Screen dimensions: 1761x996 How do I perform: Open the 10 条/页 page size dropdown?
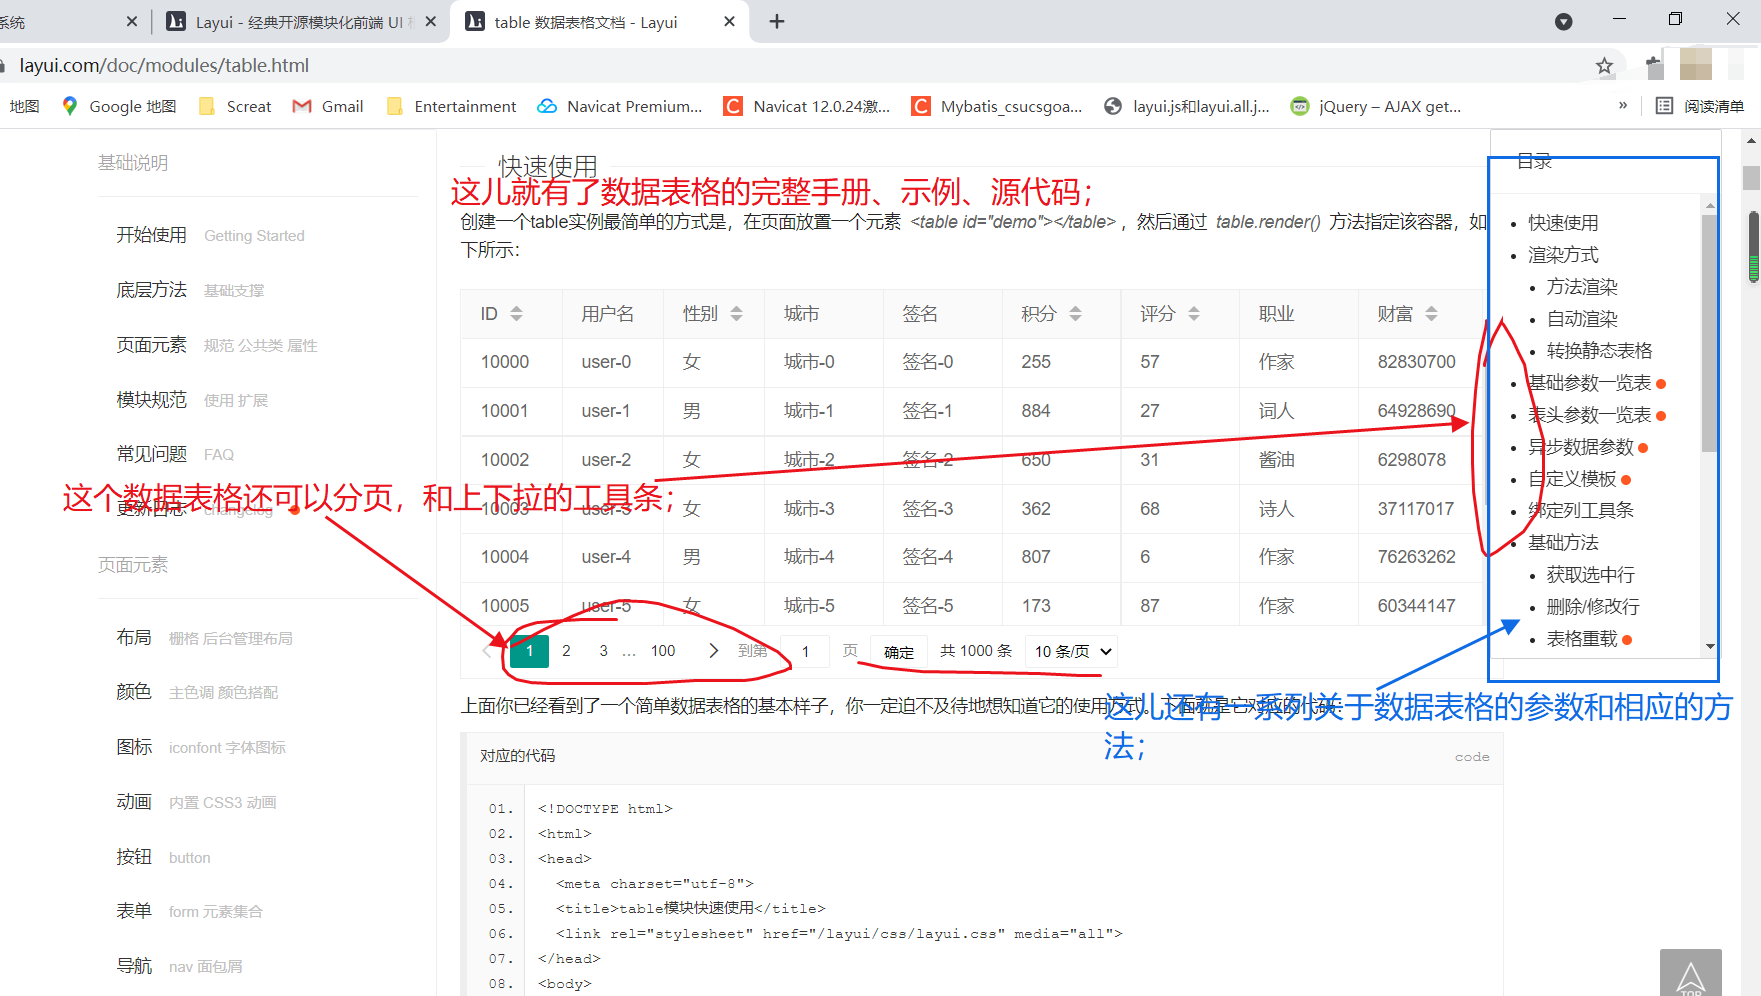[x=1070, y=651]
